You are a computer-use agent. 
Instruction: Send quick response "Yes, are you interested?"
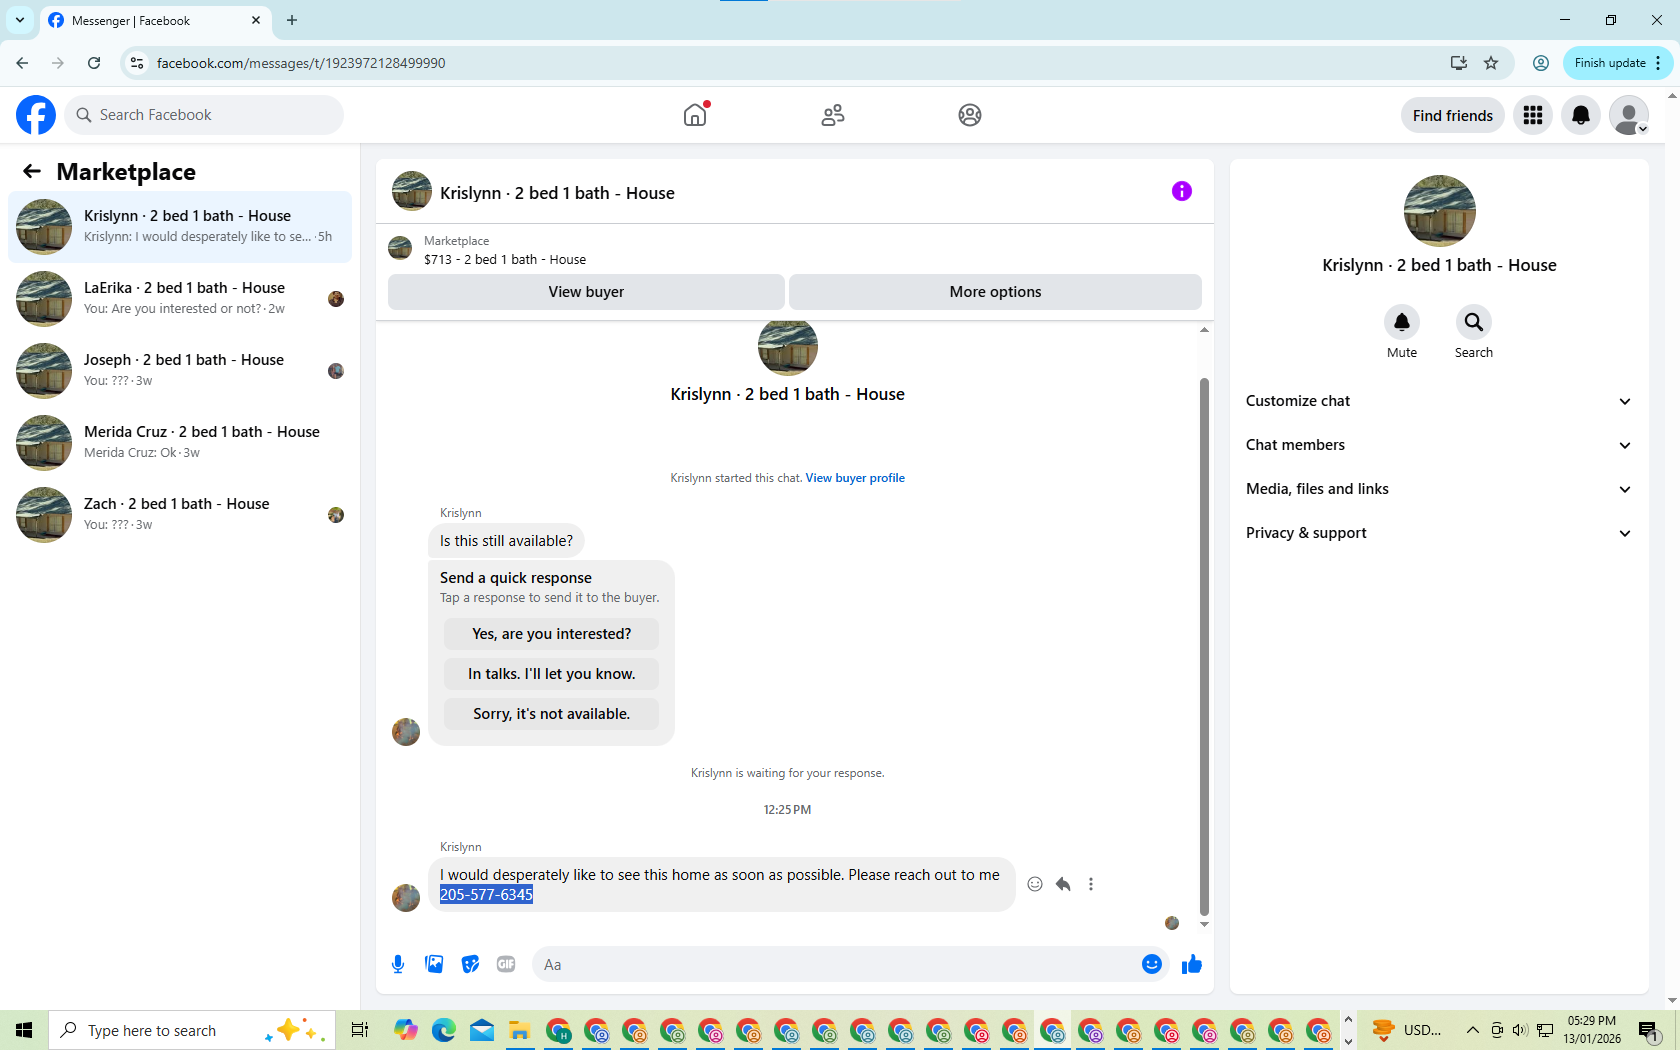click(552, 634)
